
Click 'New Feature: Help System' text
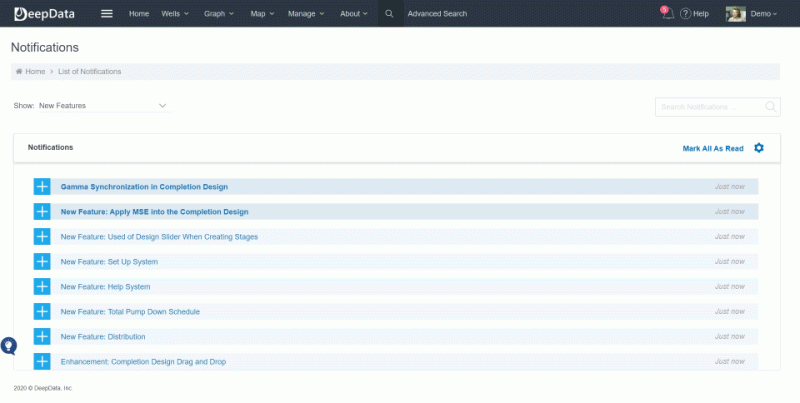coord(106,287)
